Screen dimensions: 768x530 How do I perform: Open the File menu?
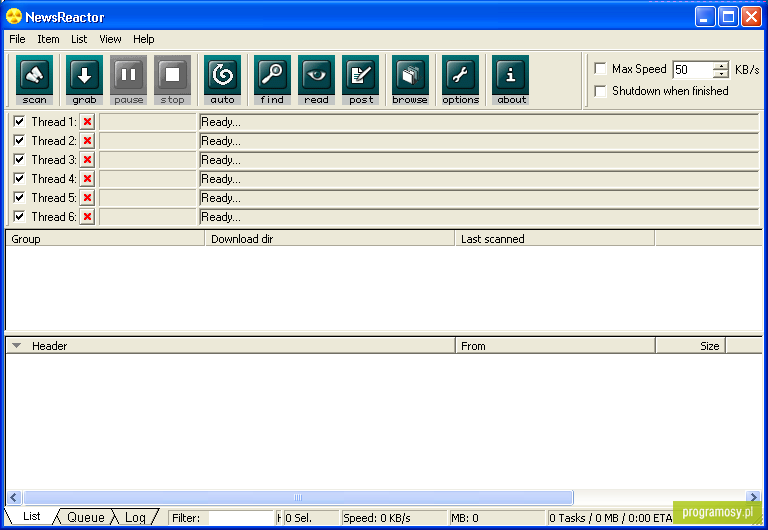[x=17, y=39]
